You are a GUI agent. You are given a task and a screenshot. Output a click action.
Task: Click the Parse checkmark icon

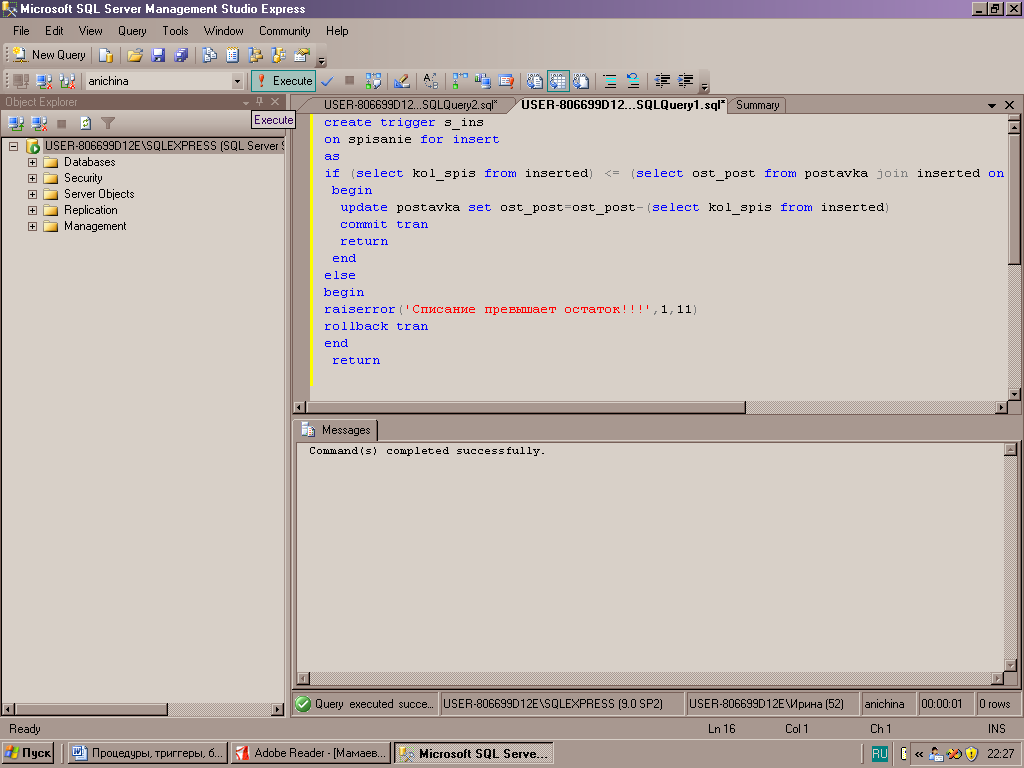coord(327,81)
